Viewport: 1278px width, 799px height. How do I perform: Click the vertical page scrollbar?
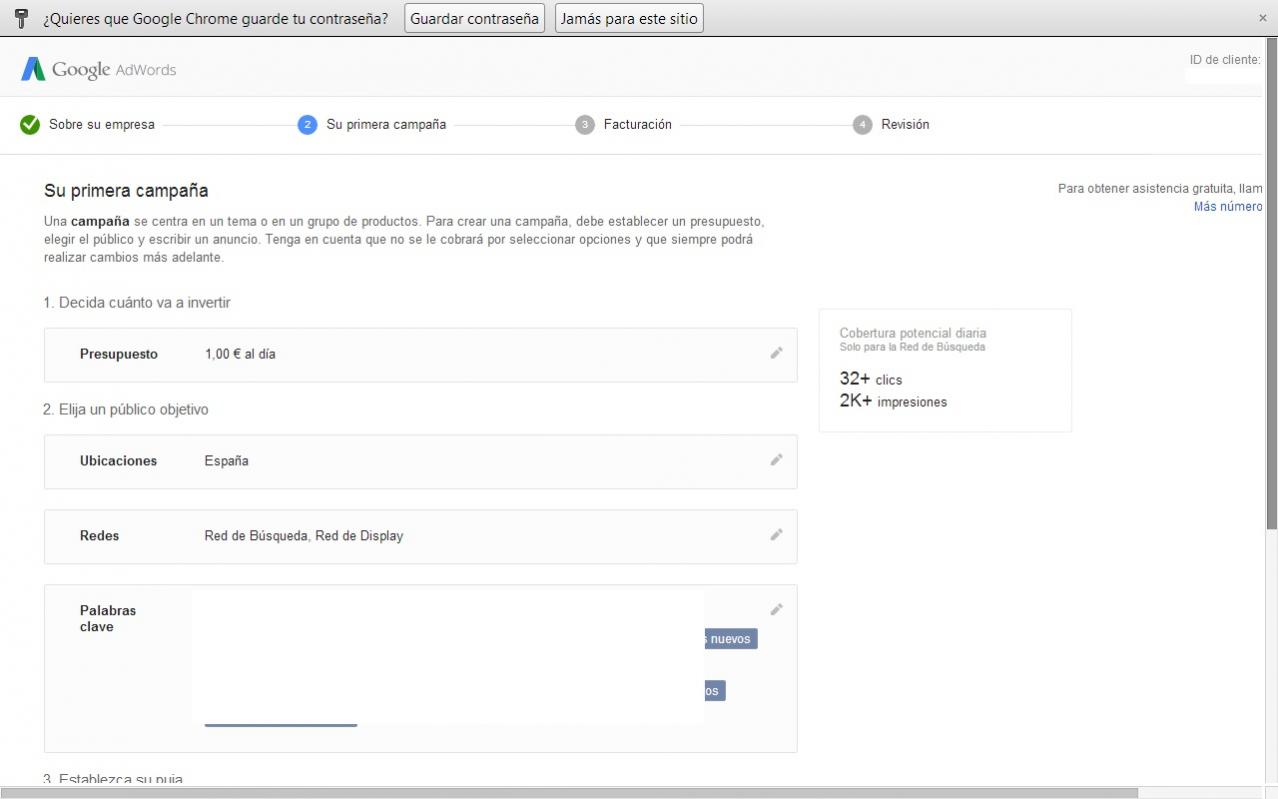tap(1271, 300)
